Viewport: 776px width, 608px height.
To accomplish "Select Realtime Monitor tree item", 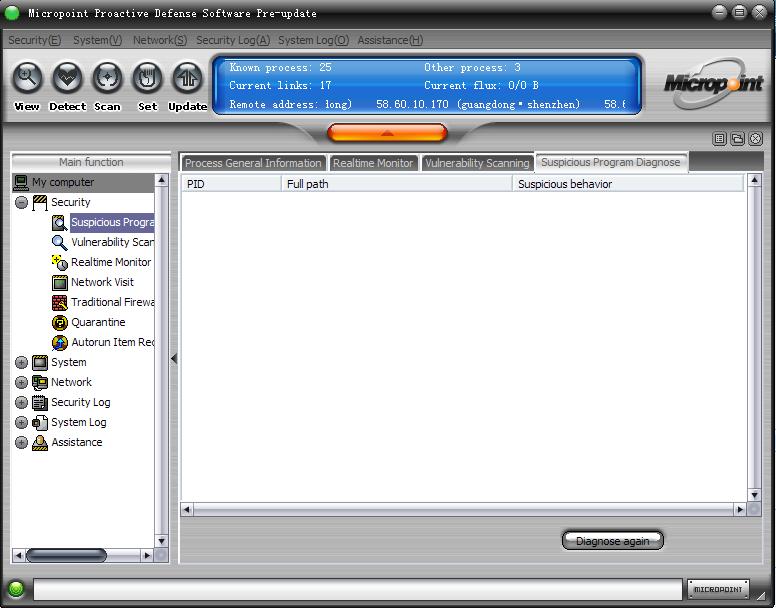I will 111,262.
